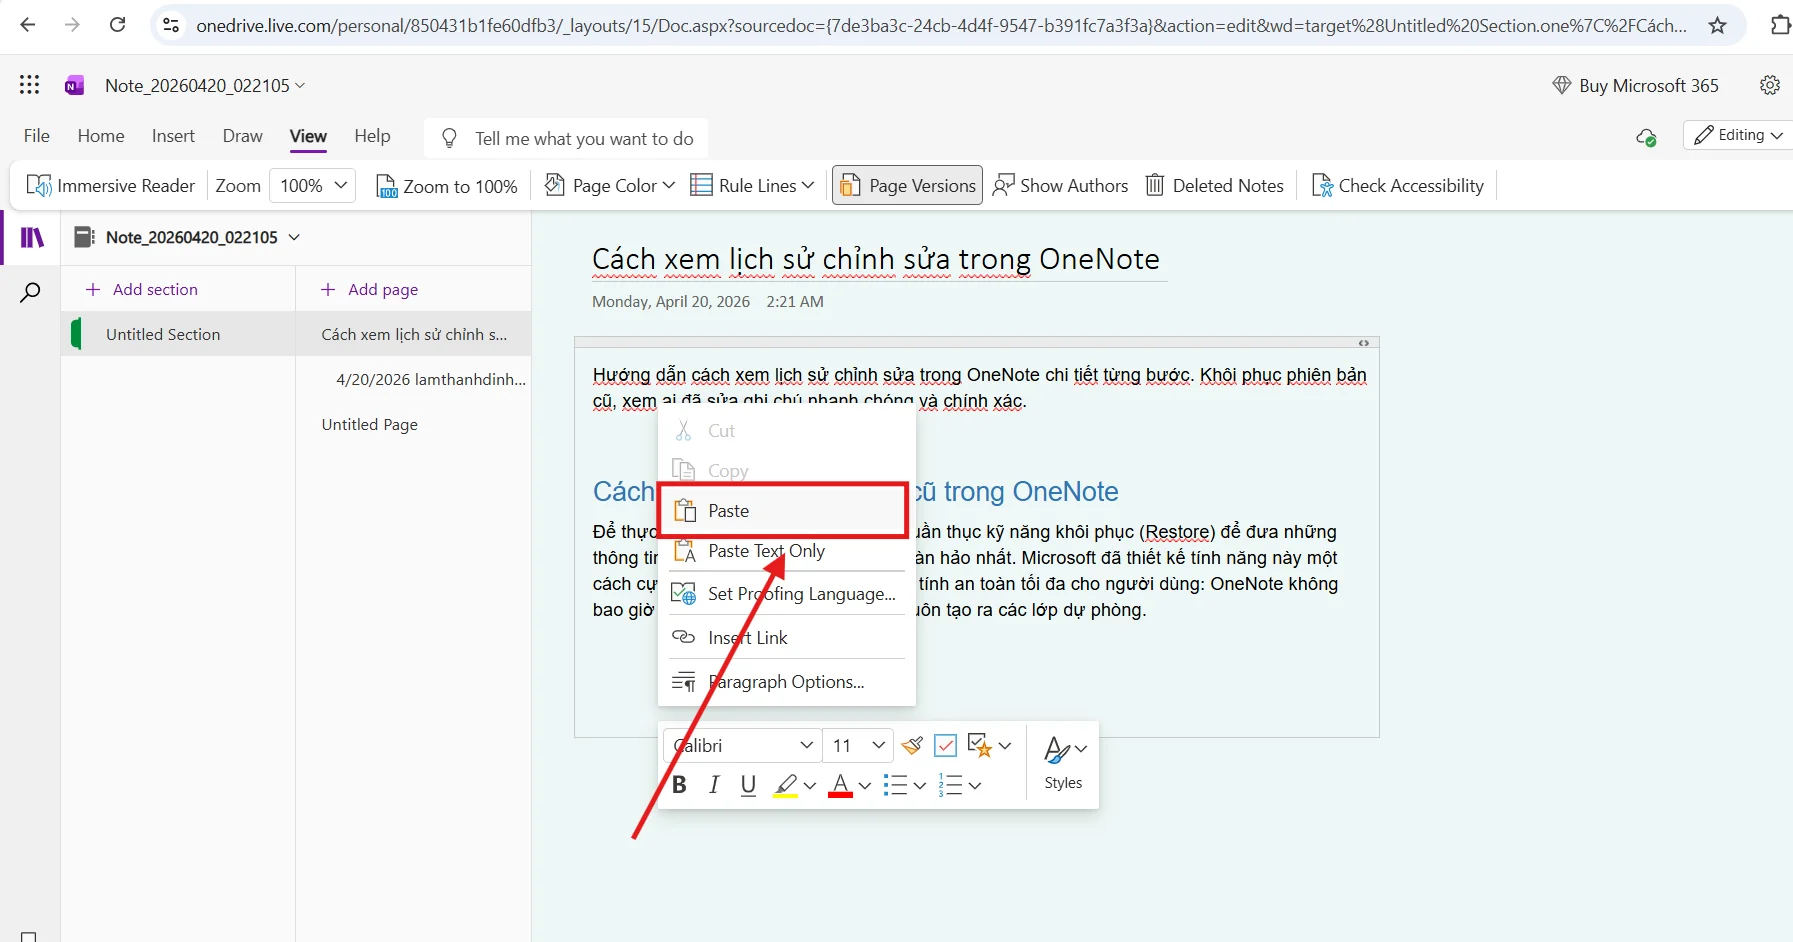Open the font size 11 dropdown
The height and width of the screenshot is (942, 1793).
[858, 745]
